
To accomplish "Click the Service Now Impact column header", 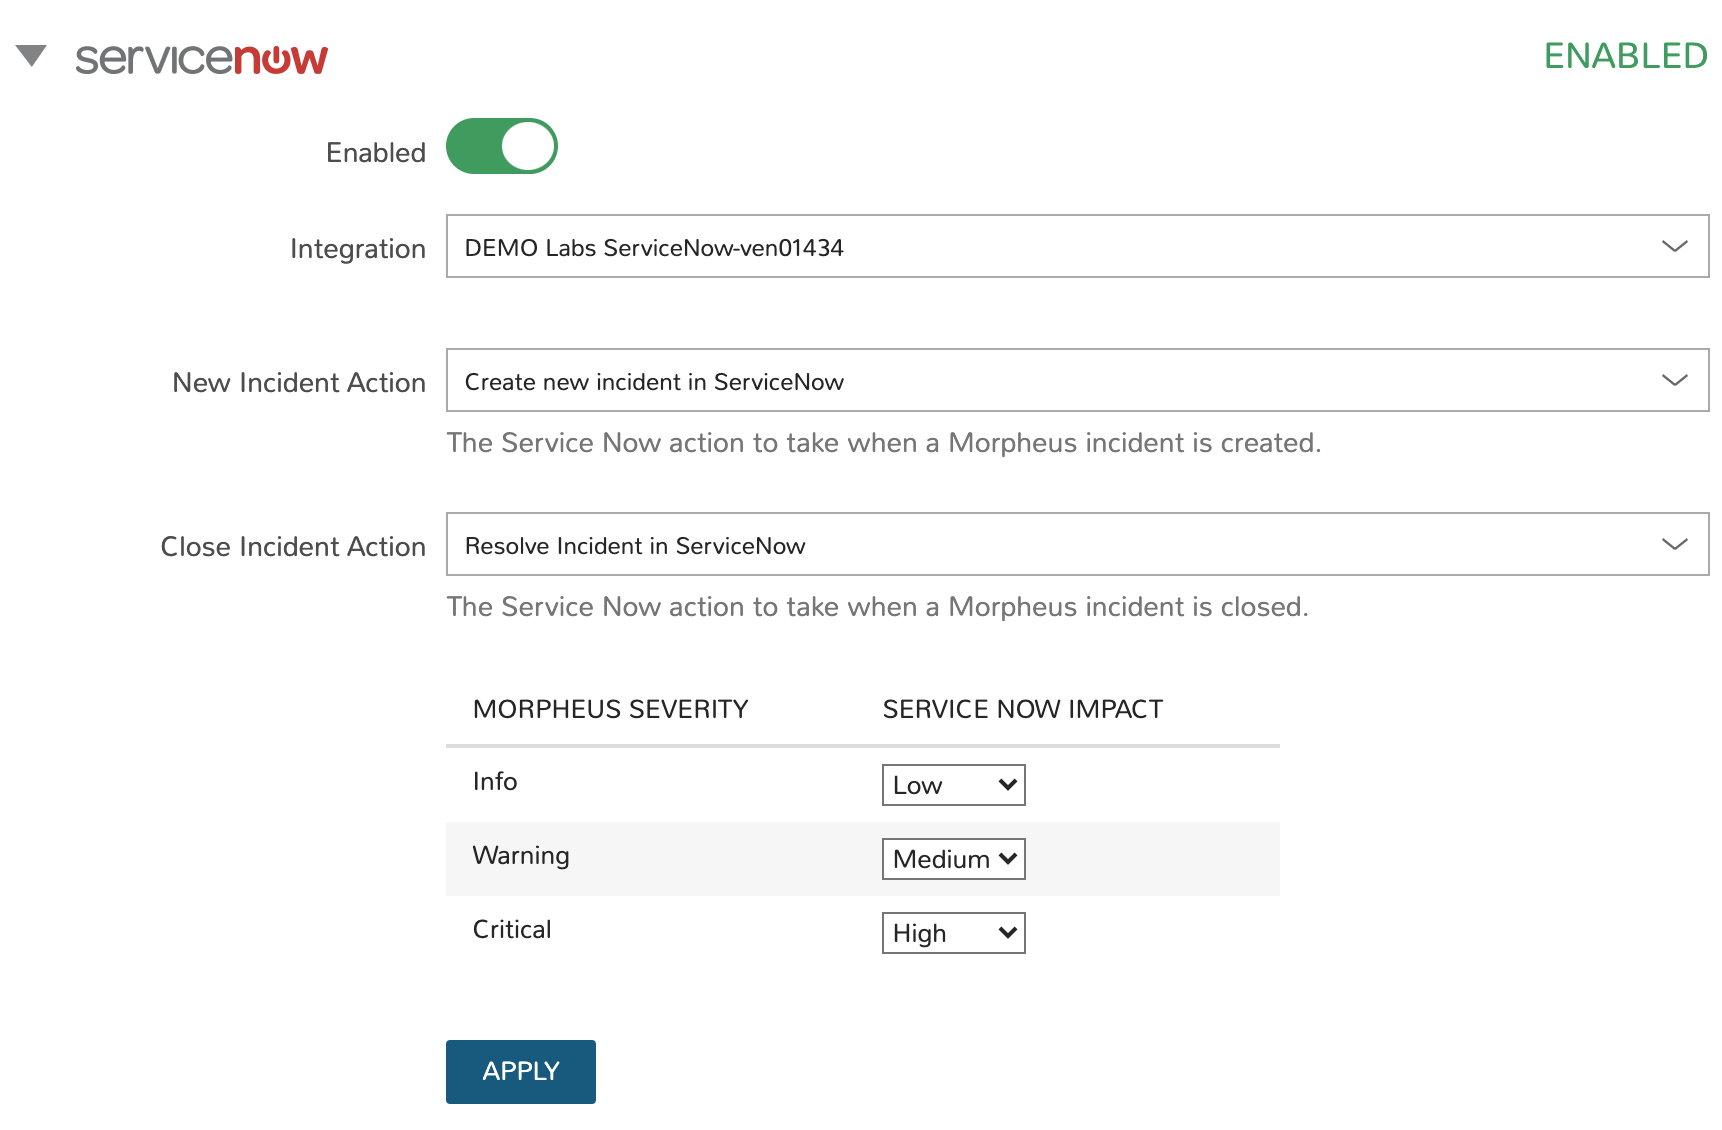I will pyautogui.click(x=1022, y=709).
